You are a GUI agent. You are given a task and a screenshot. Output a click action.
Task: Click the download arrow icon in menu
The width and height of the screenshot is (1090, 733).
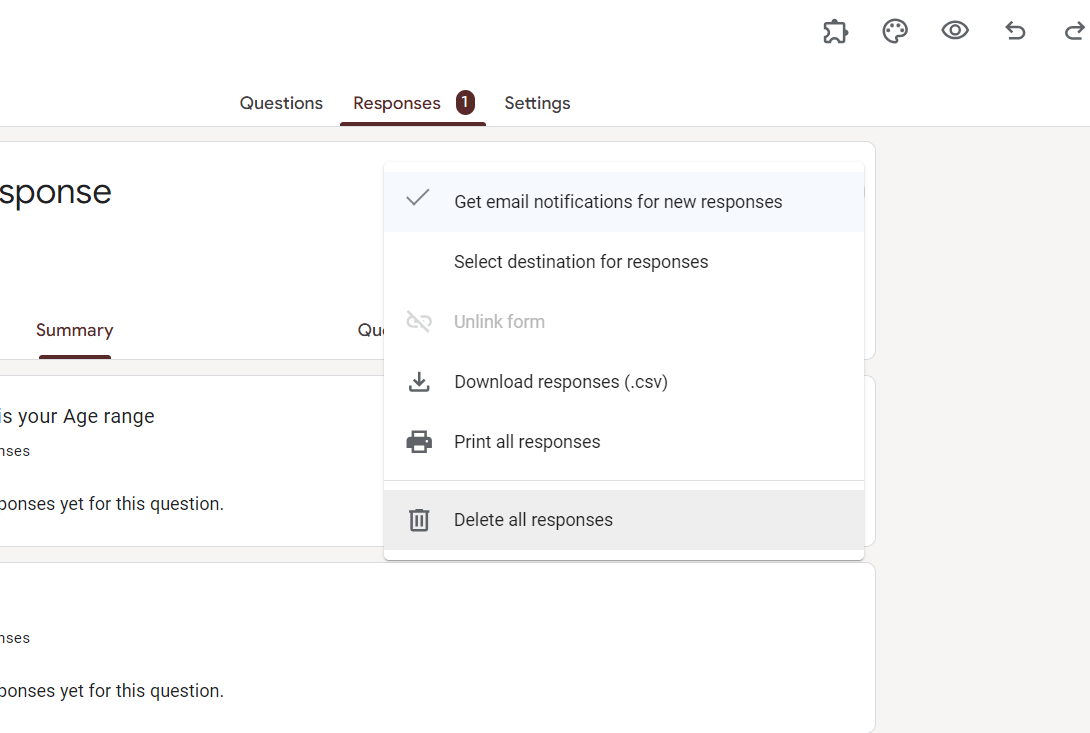coord(419,382)
